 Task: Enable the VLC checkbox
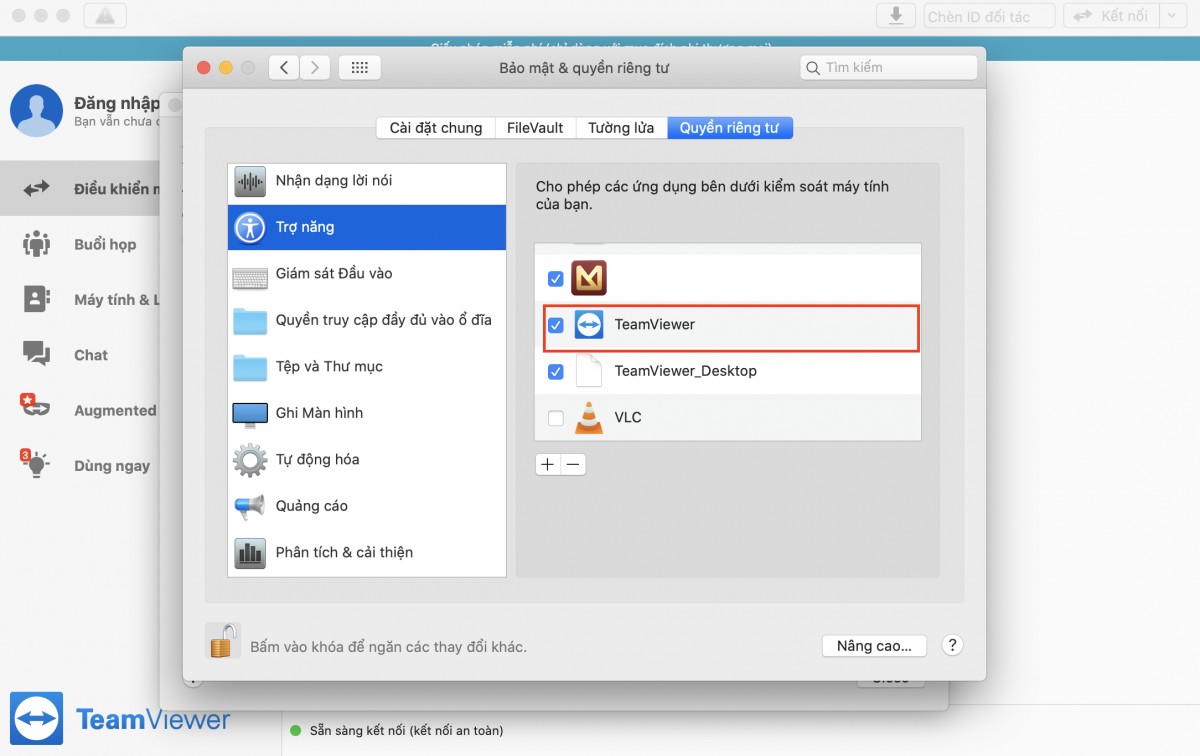[x=556, y=417]
